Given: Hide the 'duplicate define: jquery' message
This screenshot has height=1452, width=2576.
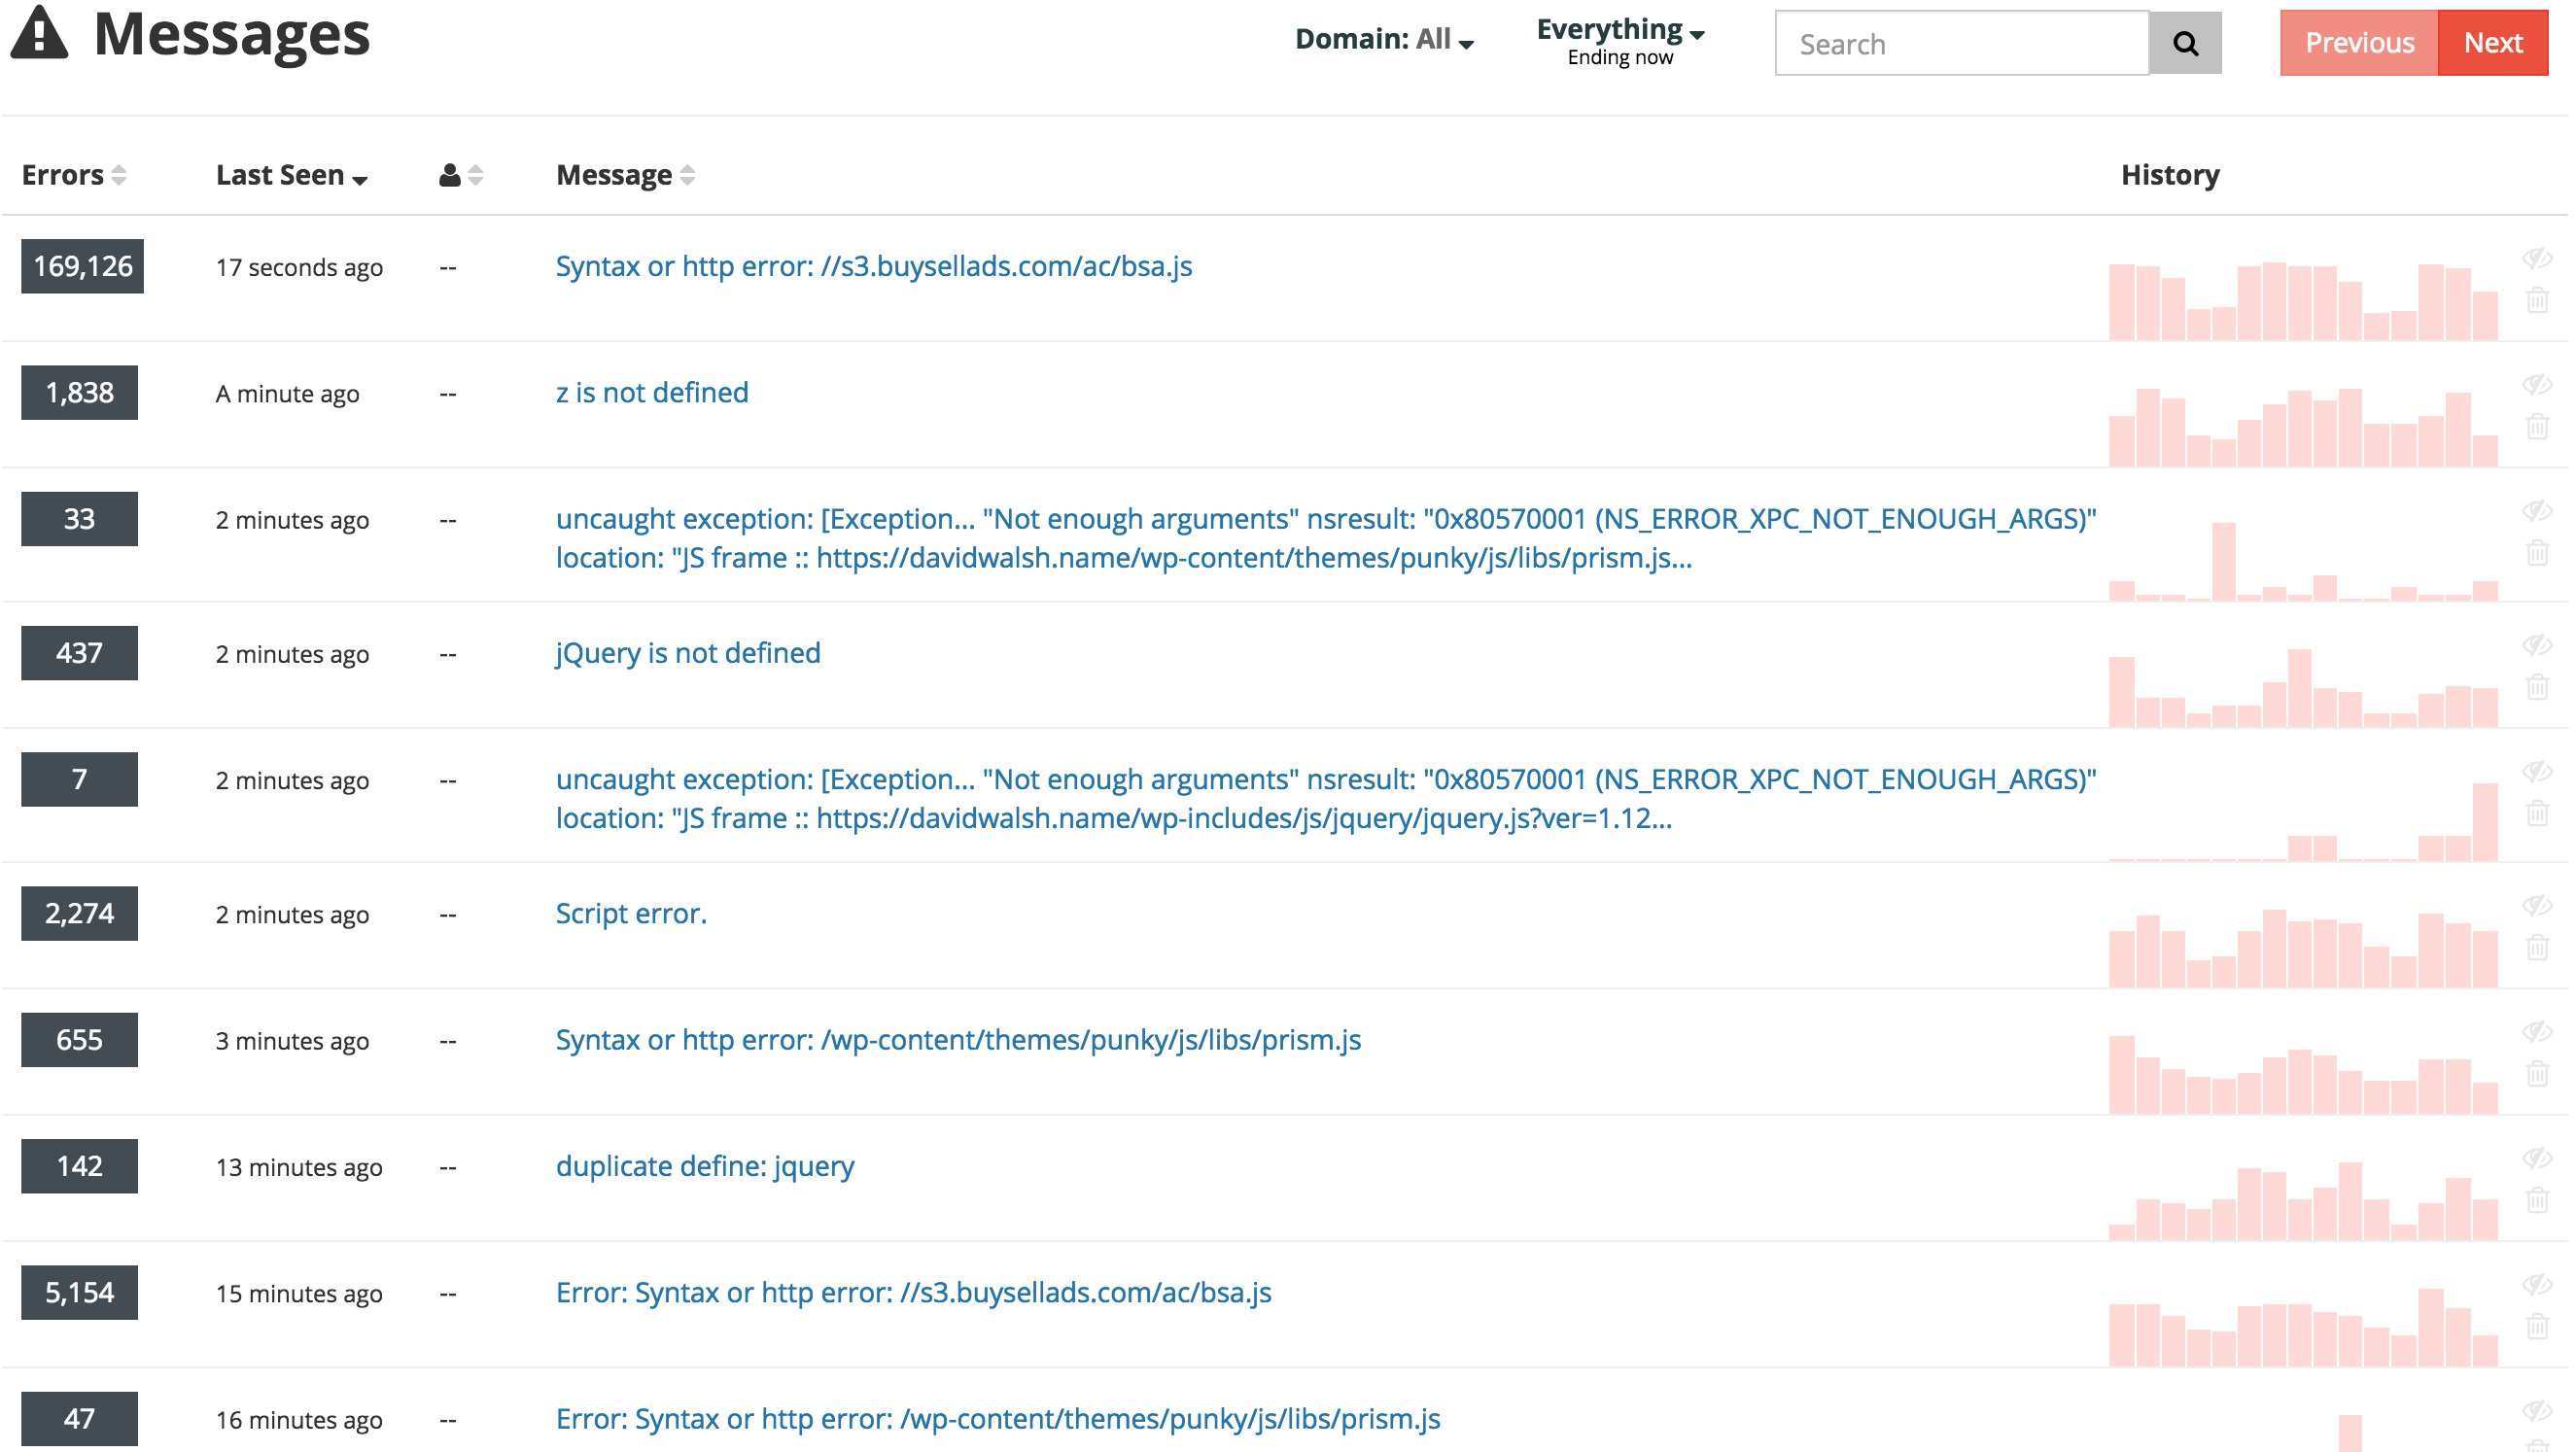Looking at the screenshot, I should coord(2537,1158).
